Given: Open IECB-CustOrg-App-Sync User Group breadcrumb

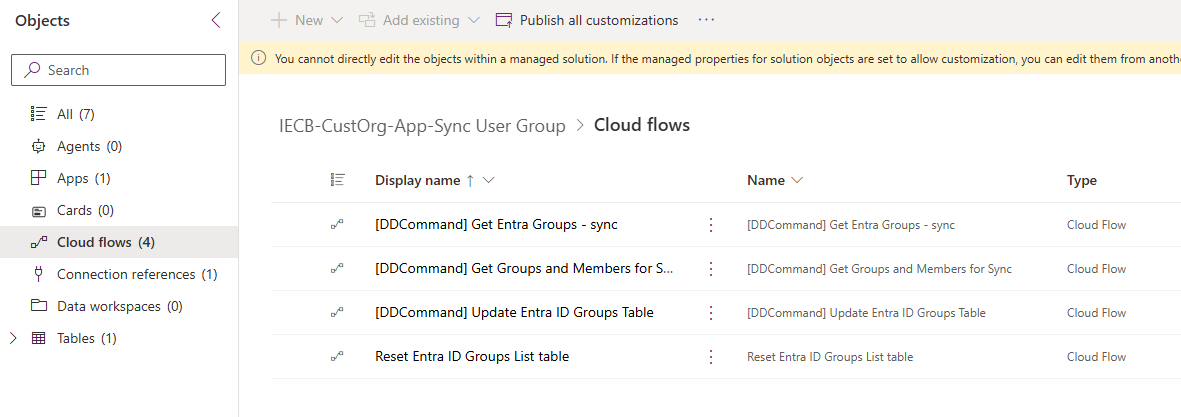Looking at the screenshot, I should 422,125.
